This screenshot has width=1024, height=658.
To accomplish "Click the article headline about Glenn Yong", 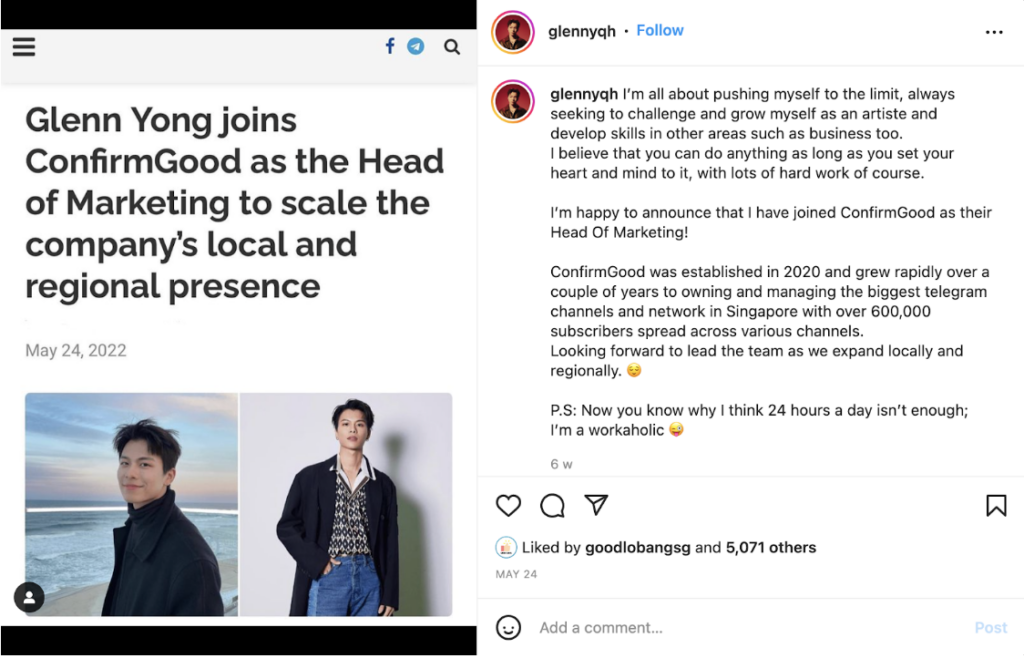I will [234, 202].
